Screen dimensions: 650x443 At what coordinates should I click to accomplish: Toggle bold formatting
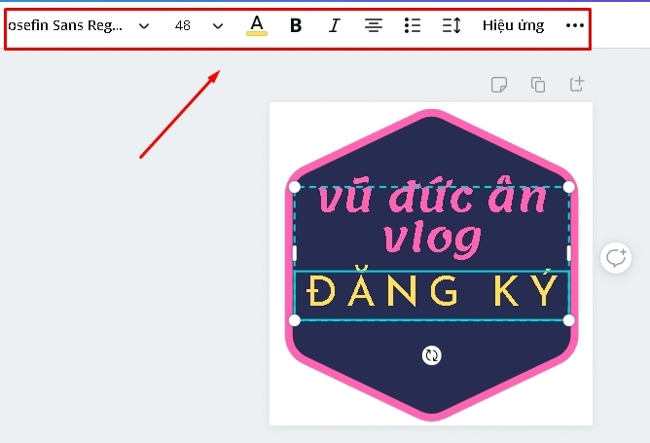(295, 26)
